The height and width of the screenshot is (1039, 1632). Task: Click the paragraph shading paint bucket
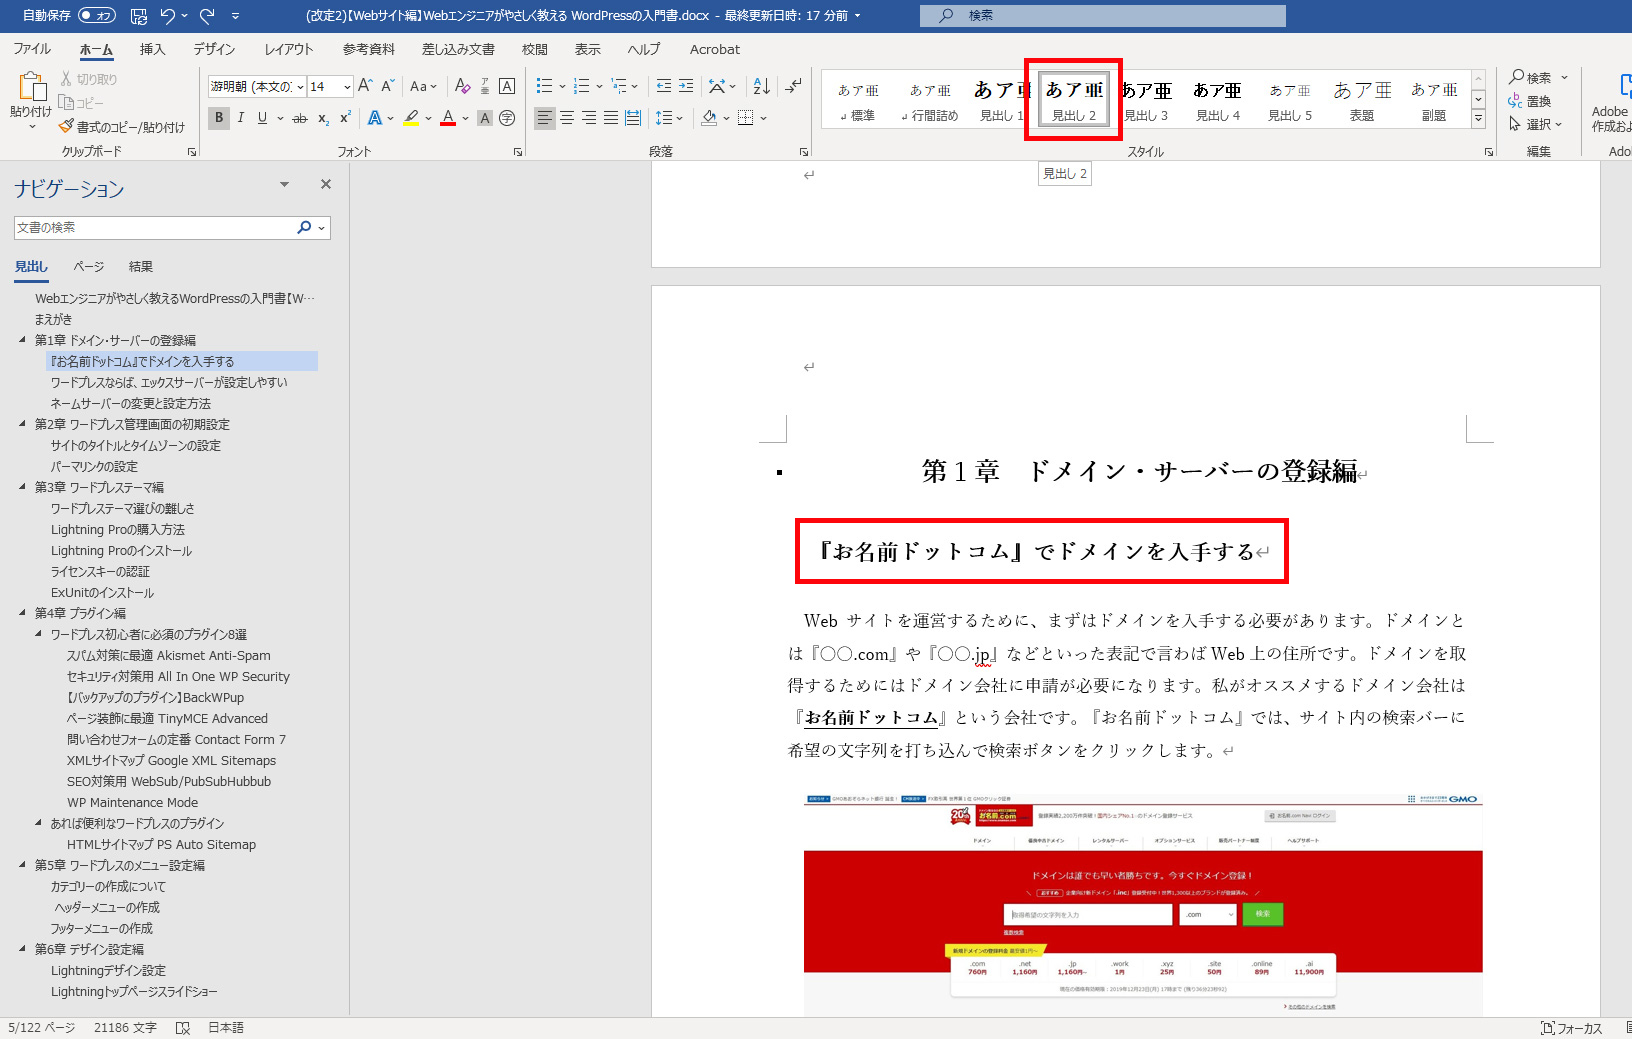(x=709, y=118)
